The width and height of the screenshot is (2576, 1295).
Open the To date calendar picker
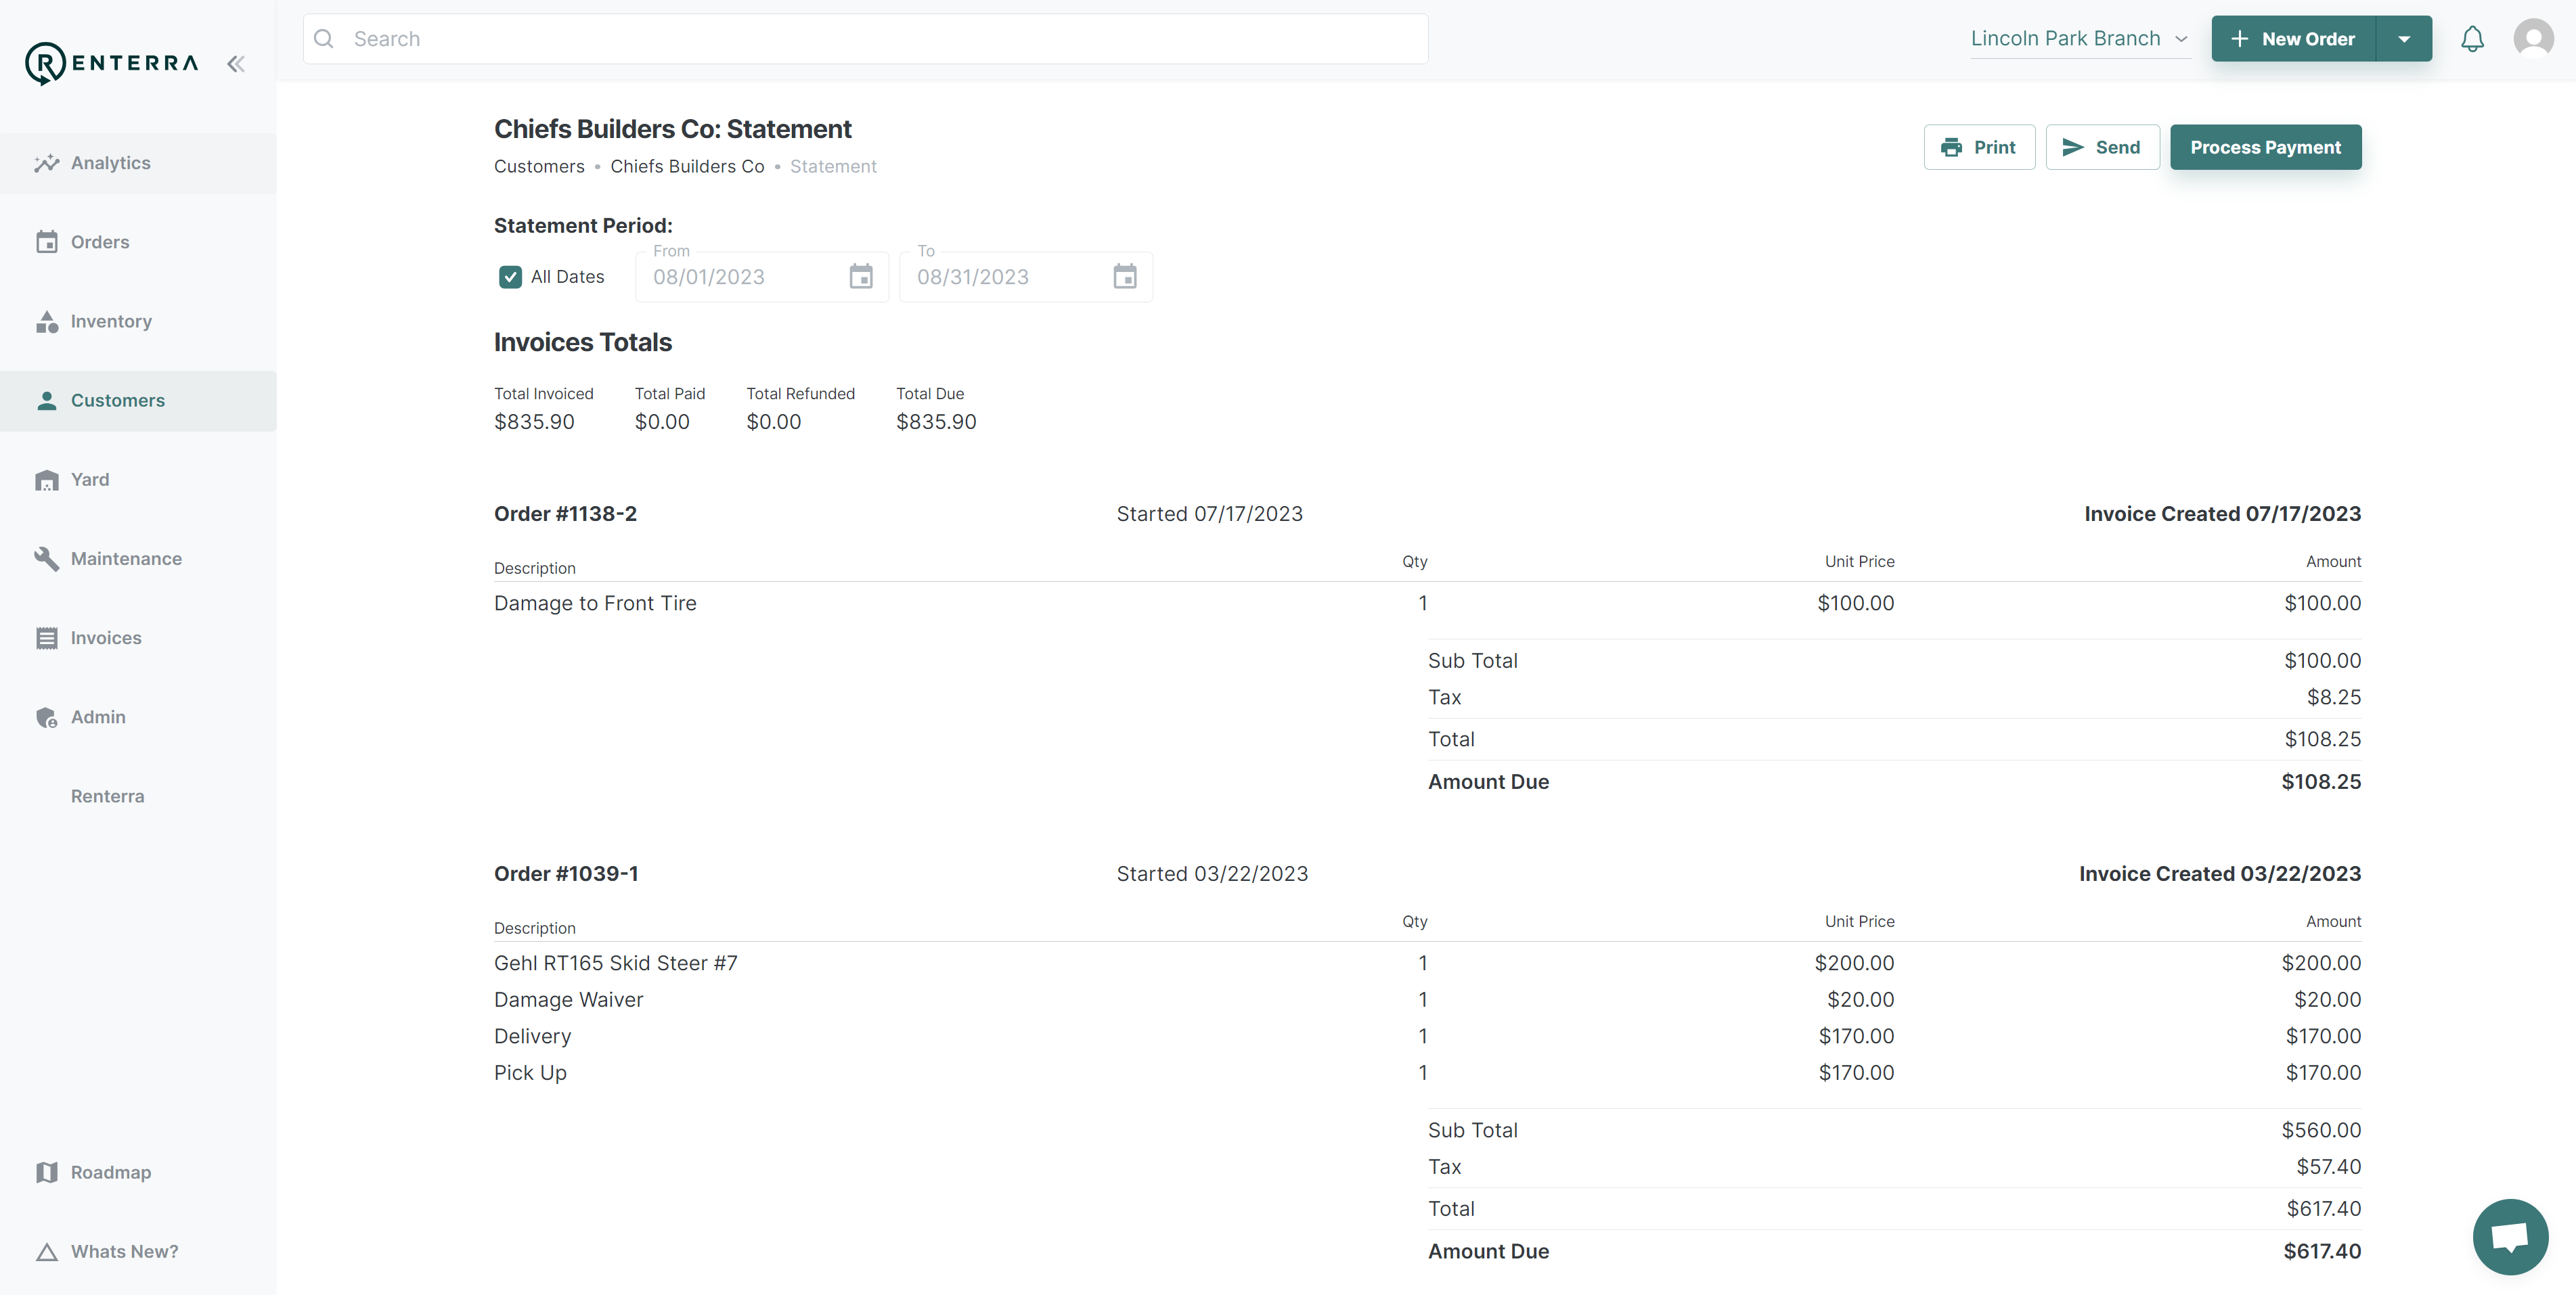[x=1125, y=277]
